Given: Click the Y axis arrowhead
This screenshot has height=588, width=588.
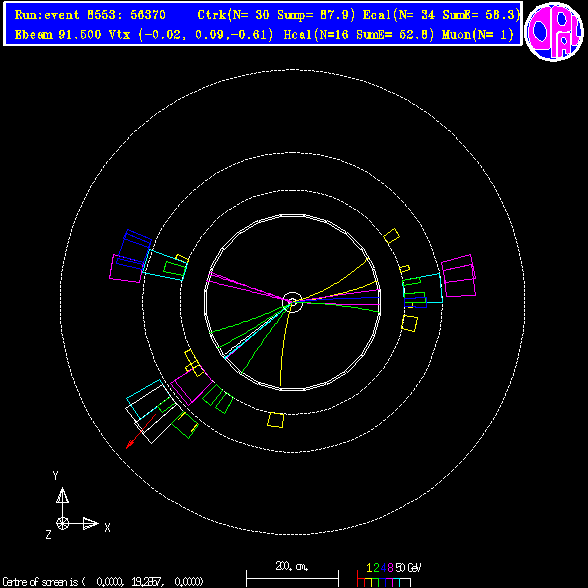Looking at the screenshot, I should 62,495.
